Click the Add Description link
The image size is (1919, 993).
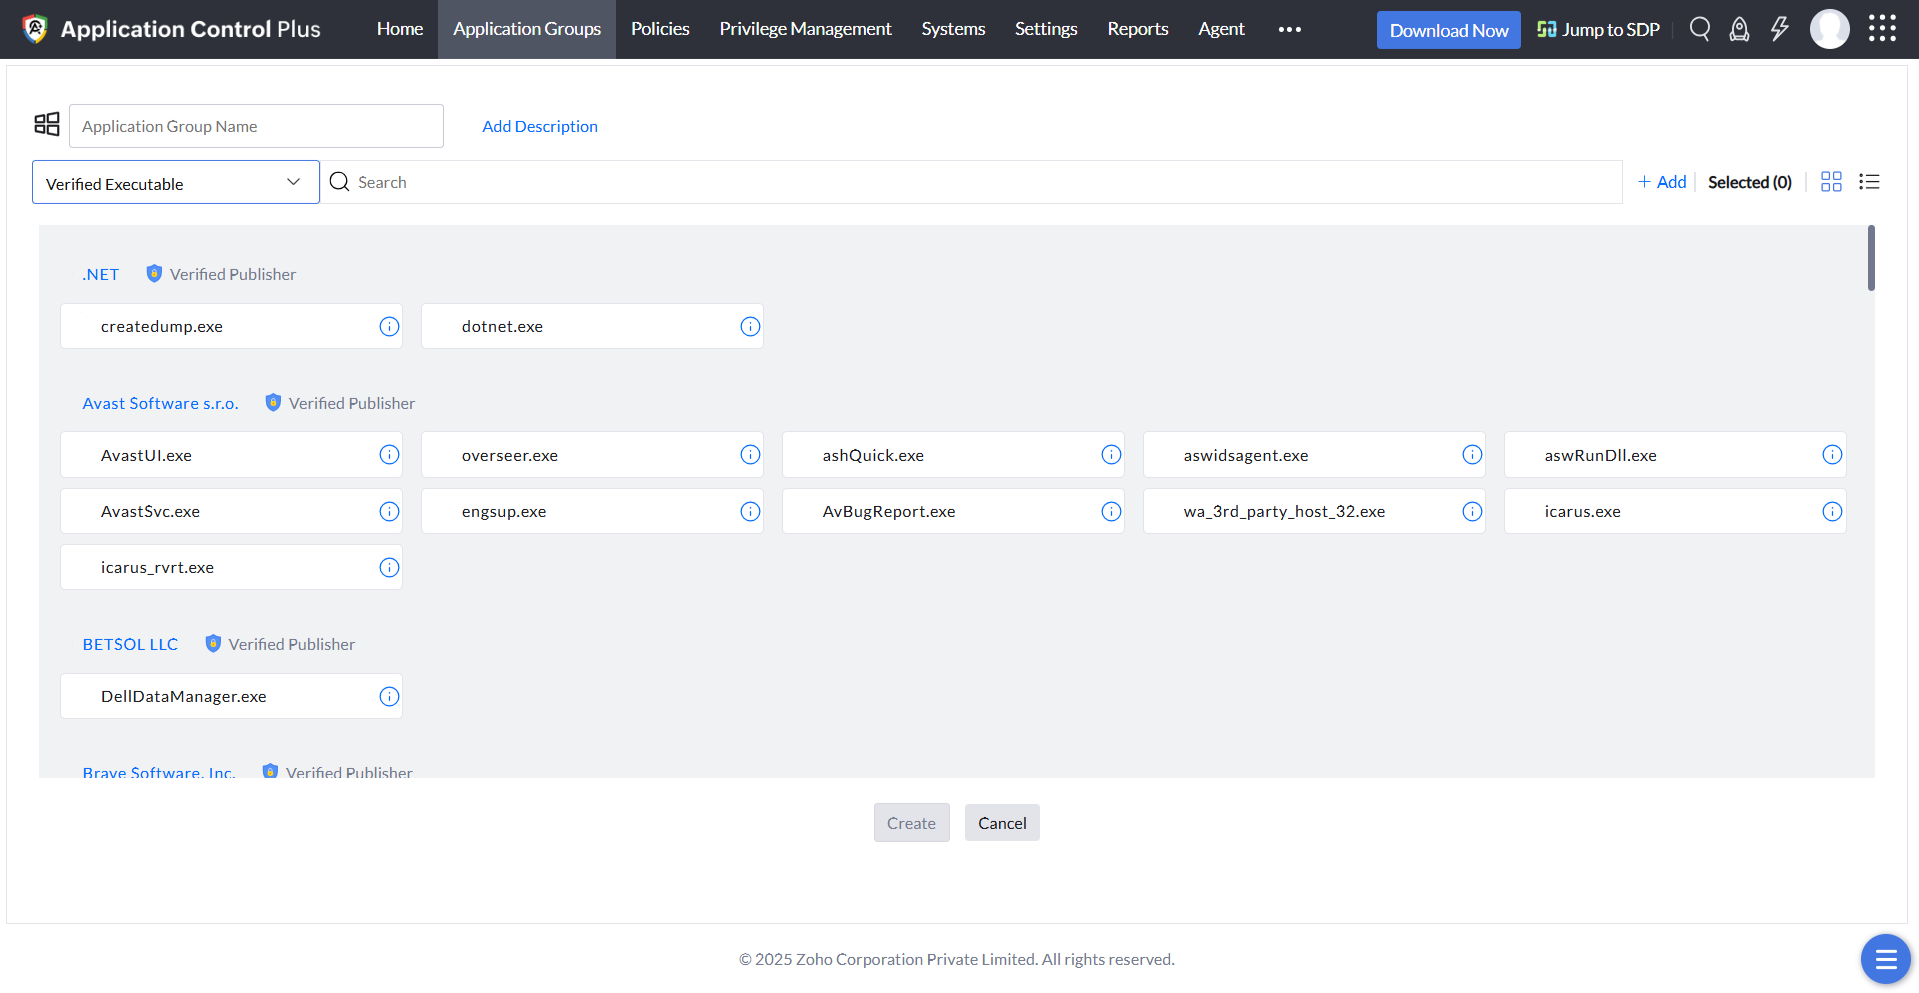pos(540,126)
